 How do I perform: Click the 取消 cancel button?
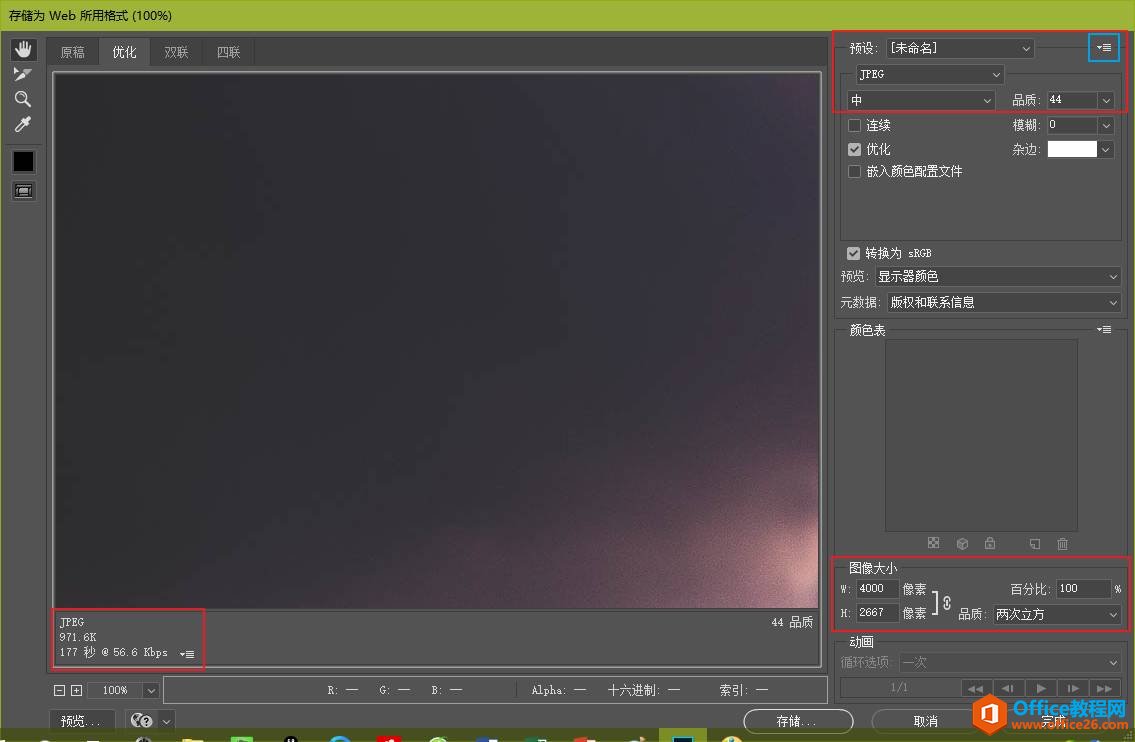[x=925, y=720]
